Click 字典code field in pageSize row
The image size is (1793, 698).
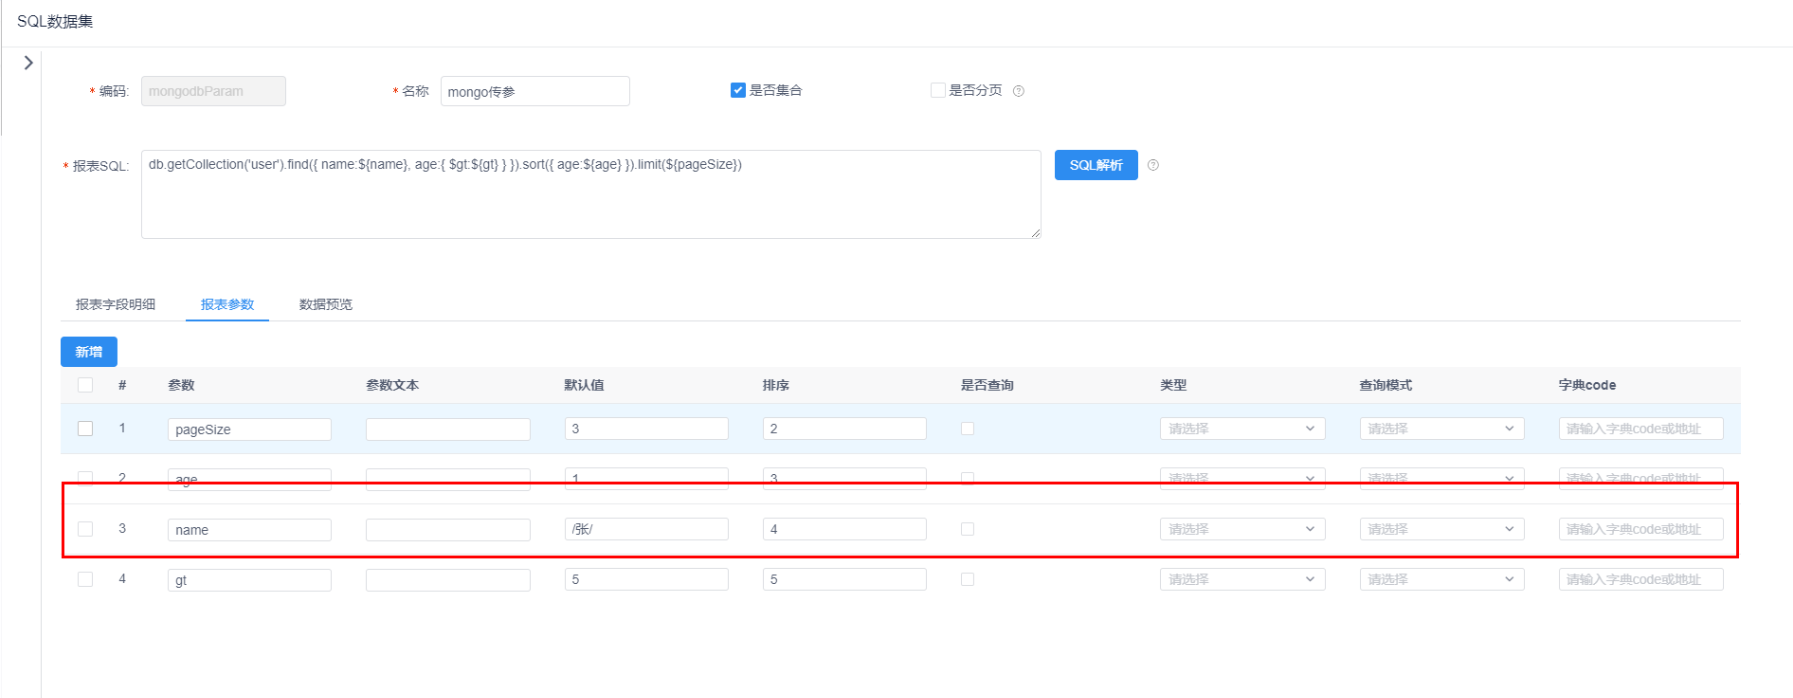pos(1641,429)
